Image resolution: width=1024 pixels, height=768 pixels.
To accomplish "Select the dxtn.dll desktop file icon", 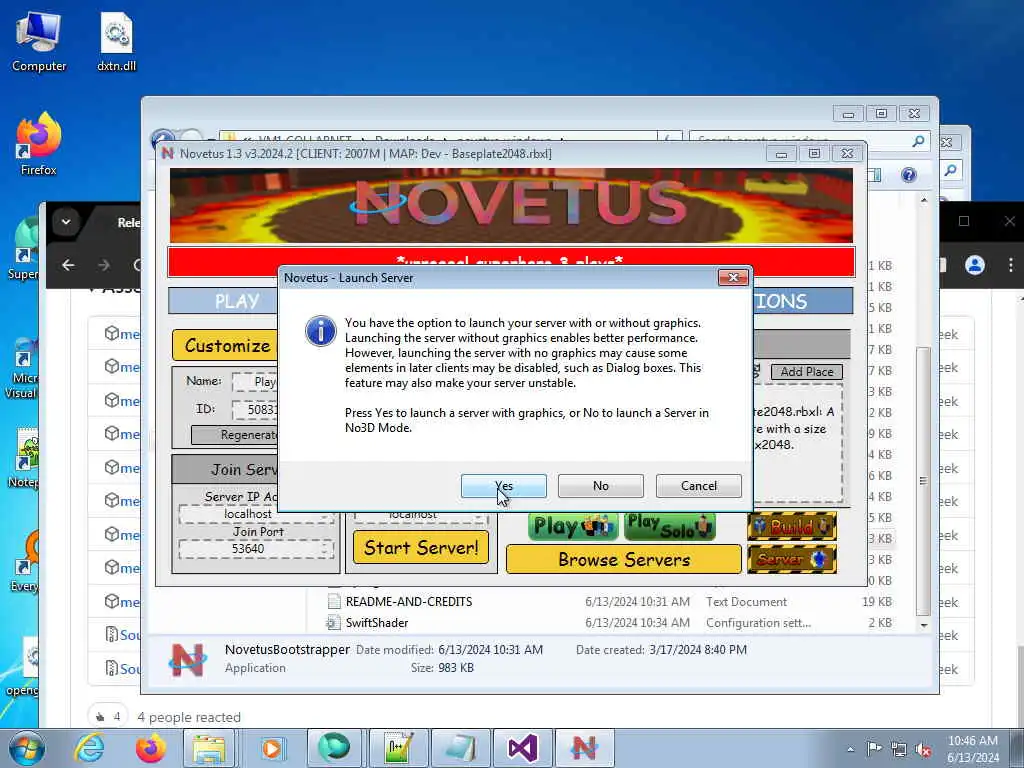I will coord(116,42).
